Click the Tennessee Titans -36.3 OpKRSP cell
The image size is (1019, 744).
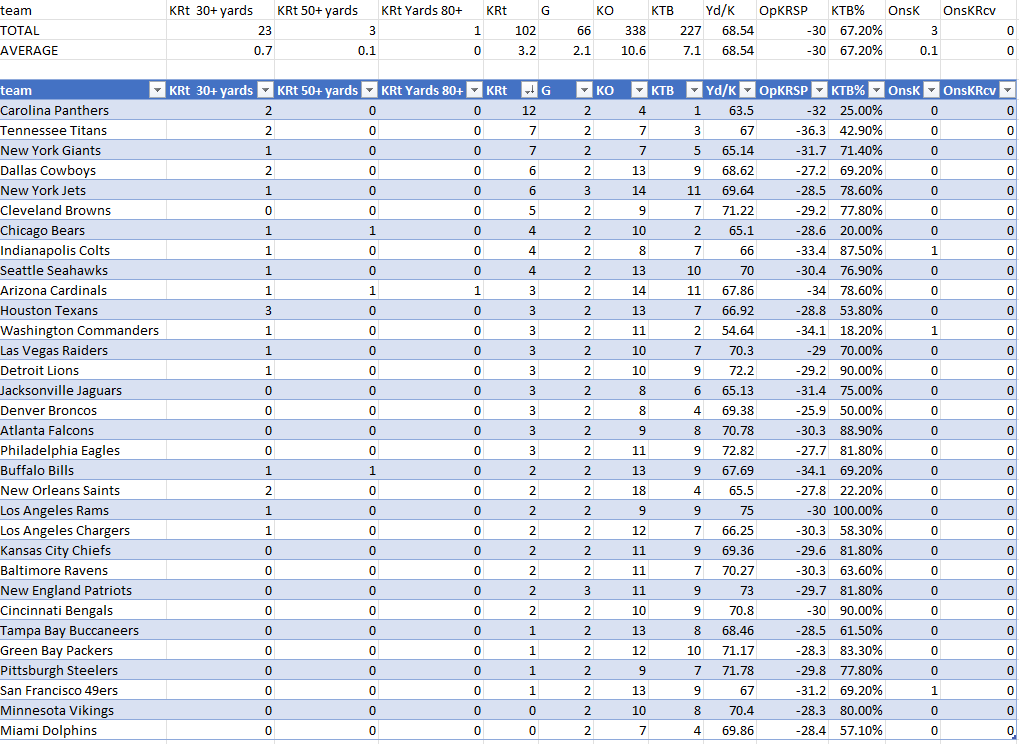[793, 131]
